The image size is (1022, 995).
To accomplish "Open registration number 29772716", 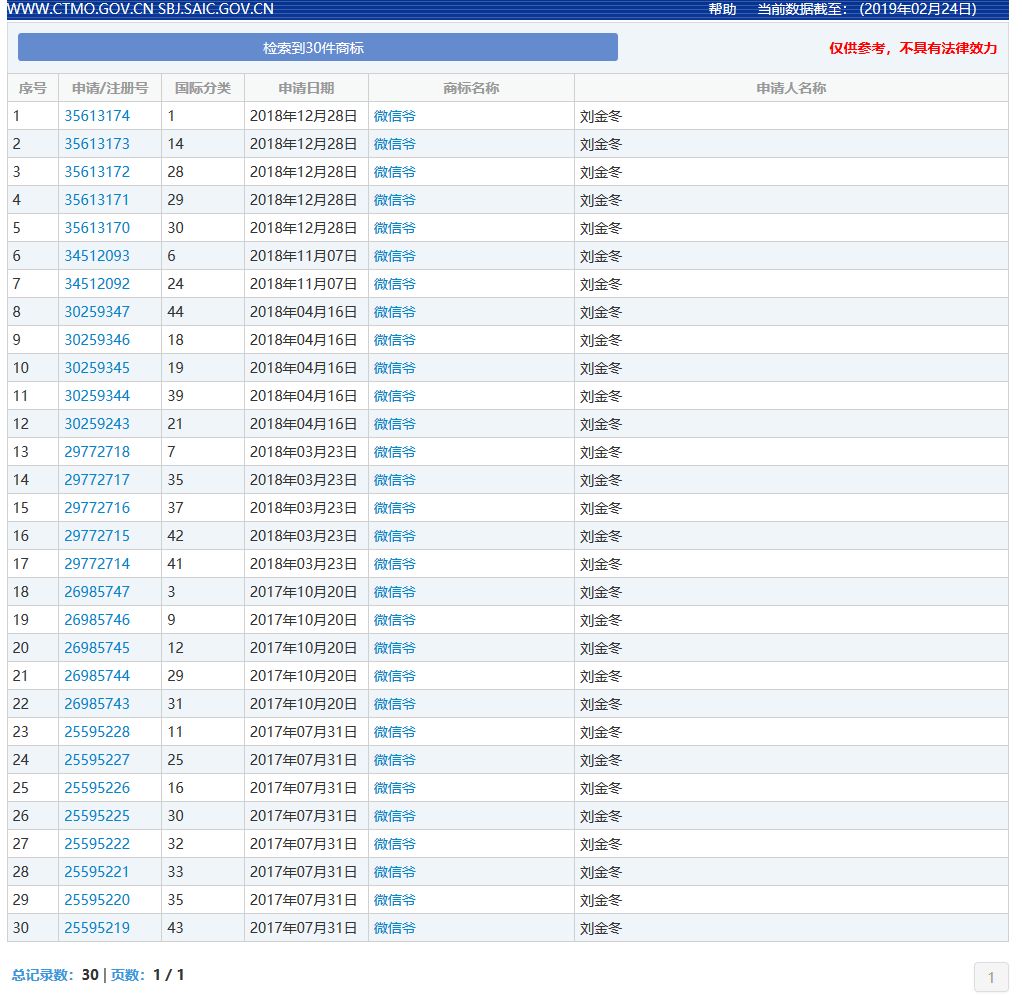I will click(97, 508).
